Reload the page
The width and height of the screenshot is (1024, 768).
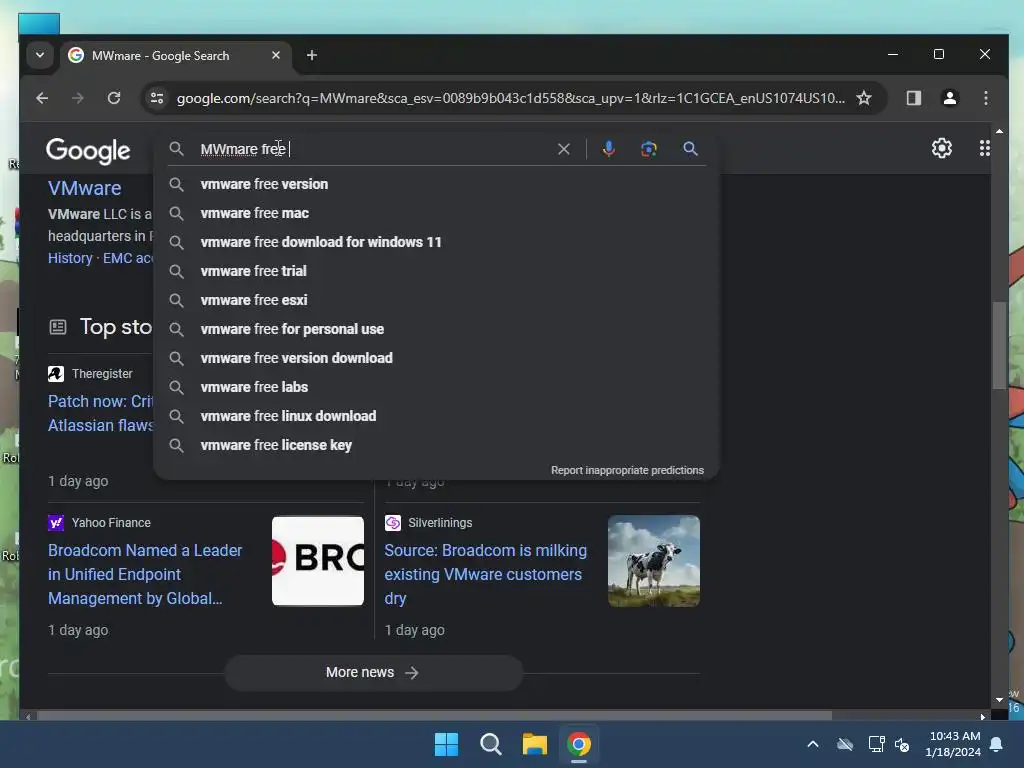click(x=114, y=98)
